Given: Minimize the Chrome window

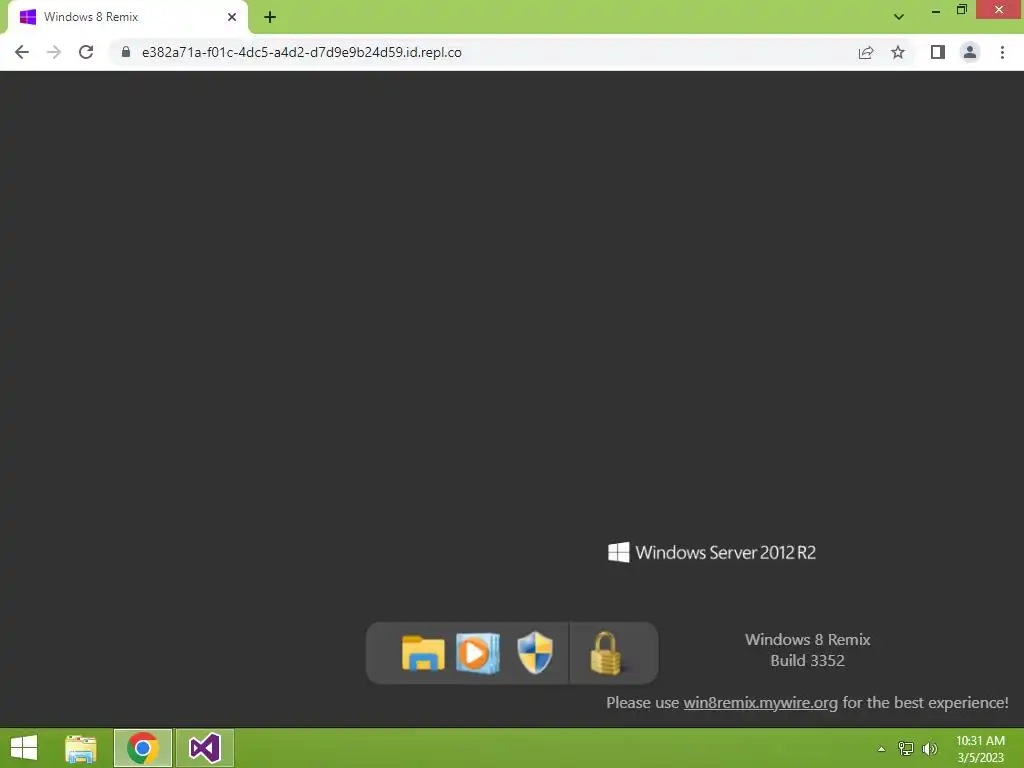Looking at the screenshot, I should (x=935, y=10).
